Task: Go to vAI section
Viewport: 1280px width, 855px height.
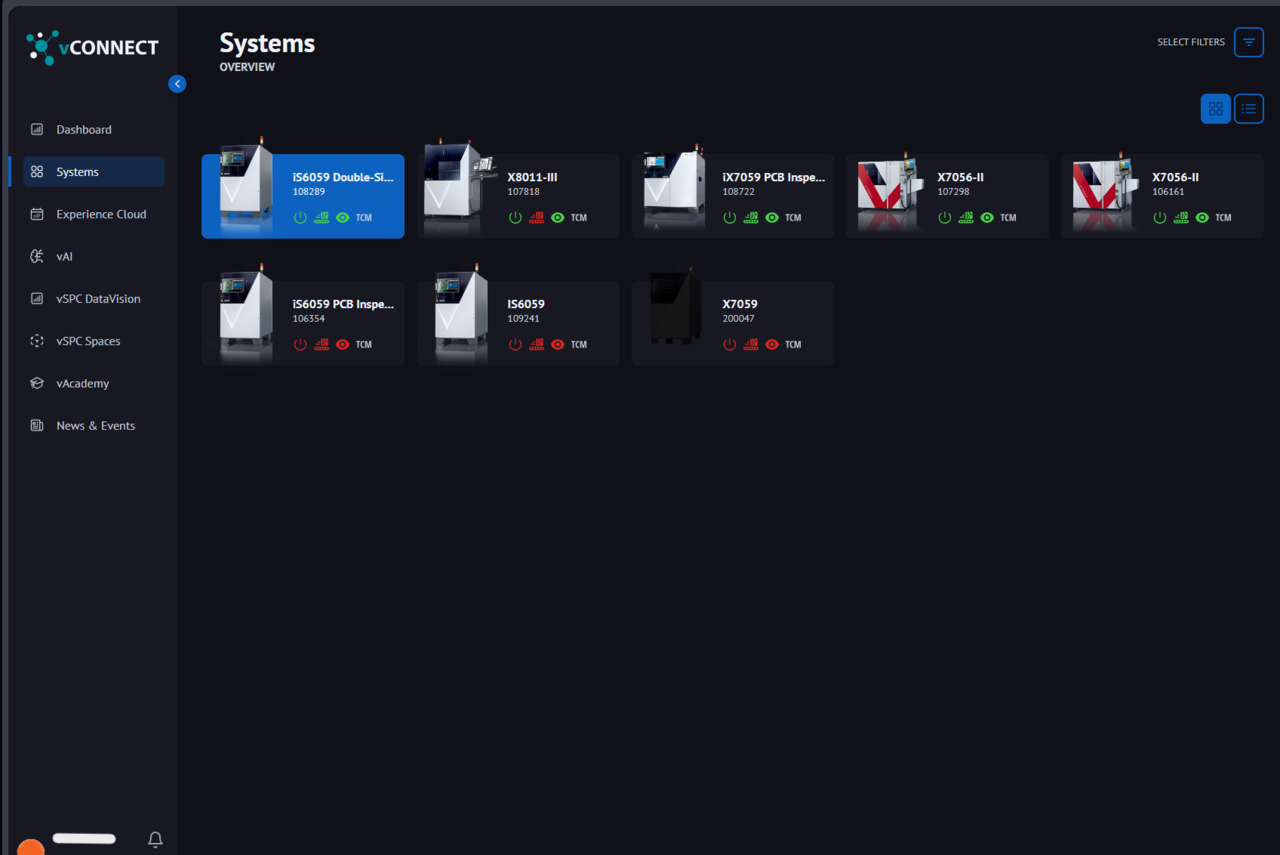Action: pos(64,257)
